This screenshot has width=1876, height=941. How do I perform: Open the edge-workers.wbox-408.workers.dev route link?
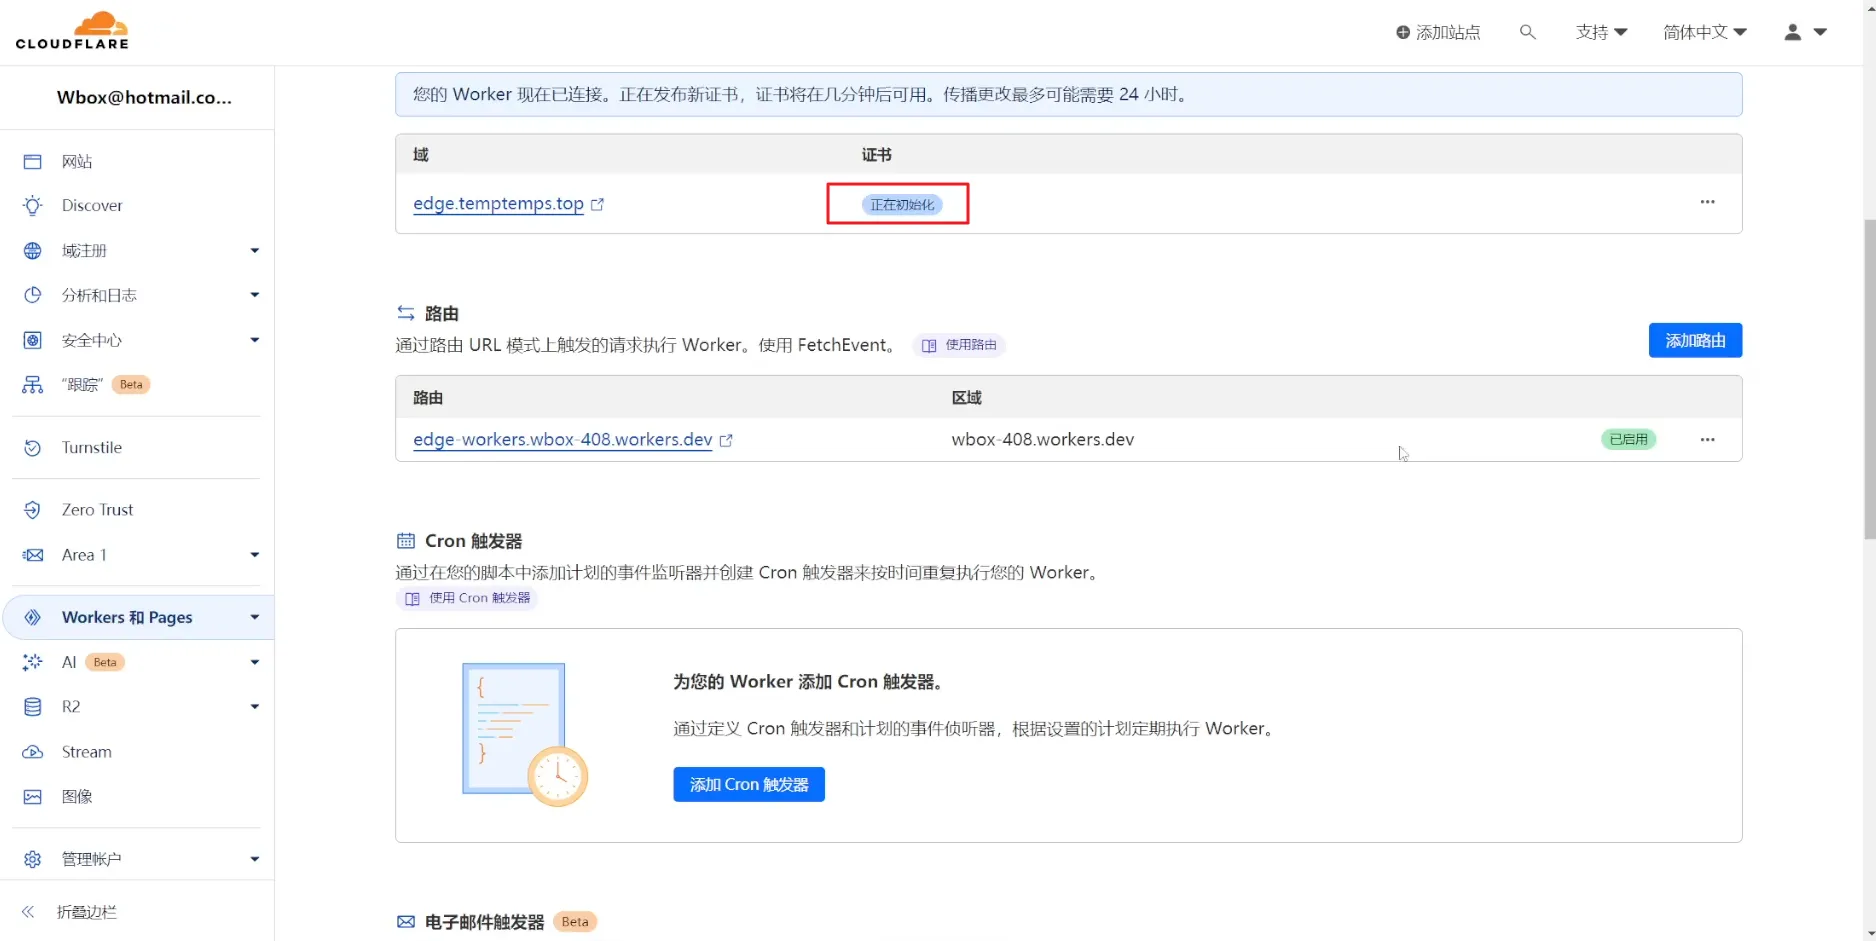[562, 440]
